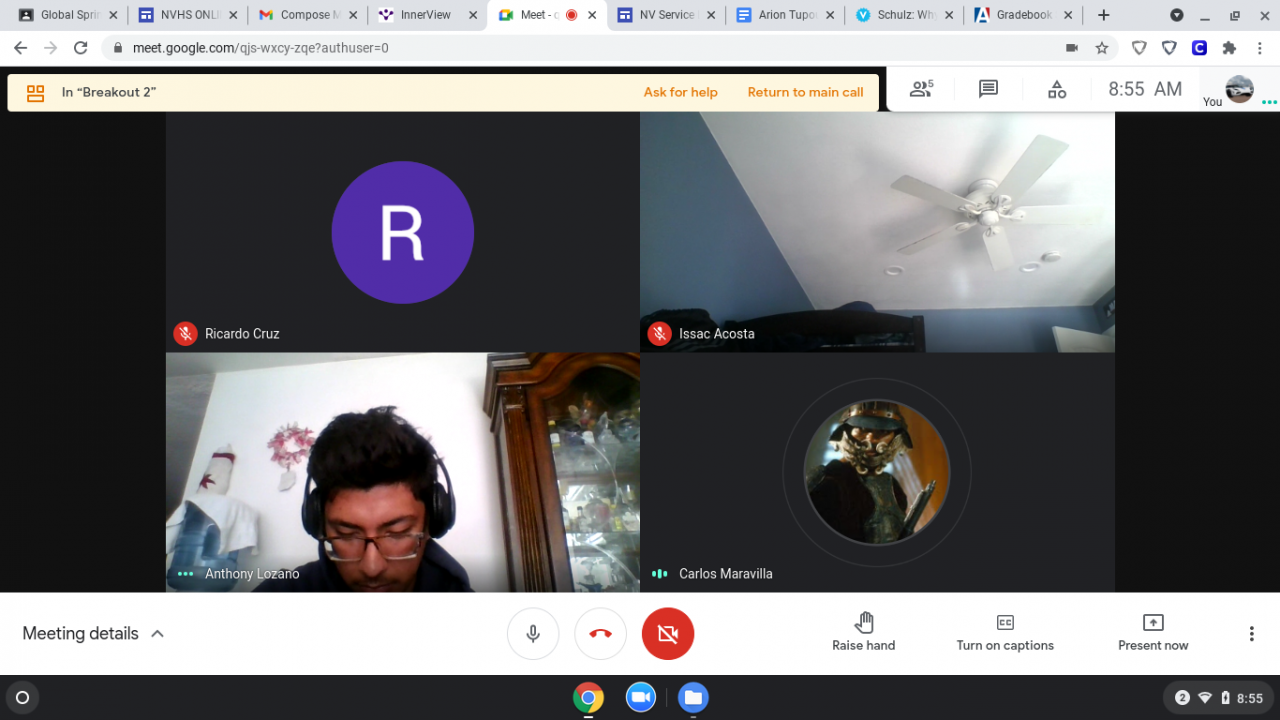Image resolution: width=1280 pixels, height=720 pixels.
Task: Raise hand in the meeting
Action: (x=864, y=634)
